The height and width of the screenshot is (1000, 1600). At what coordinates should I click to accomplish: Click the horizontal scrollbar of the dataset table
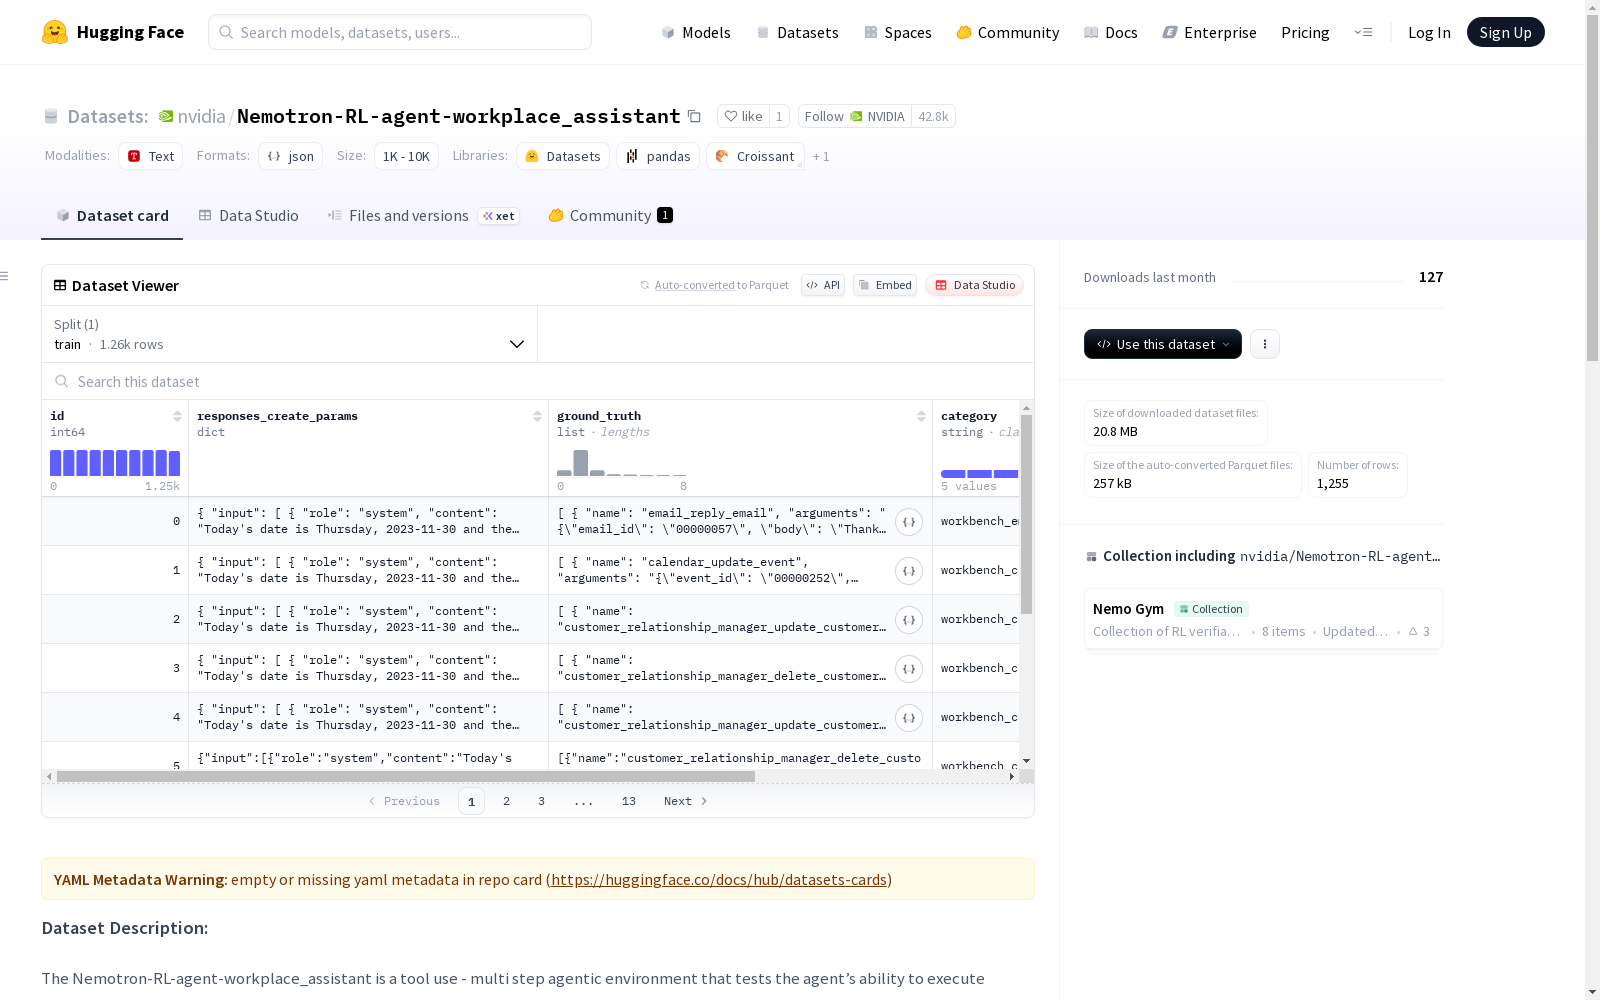pyautogui.click(x=406, y=776)
